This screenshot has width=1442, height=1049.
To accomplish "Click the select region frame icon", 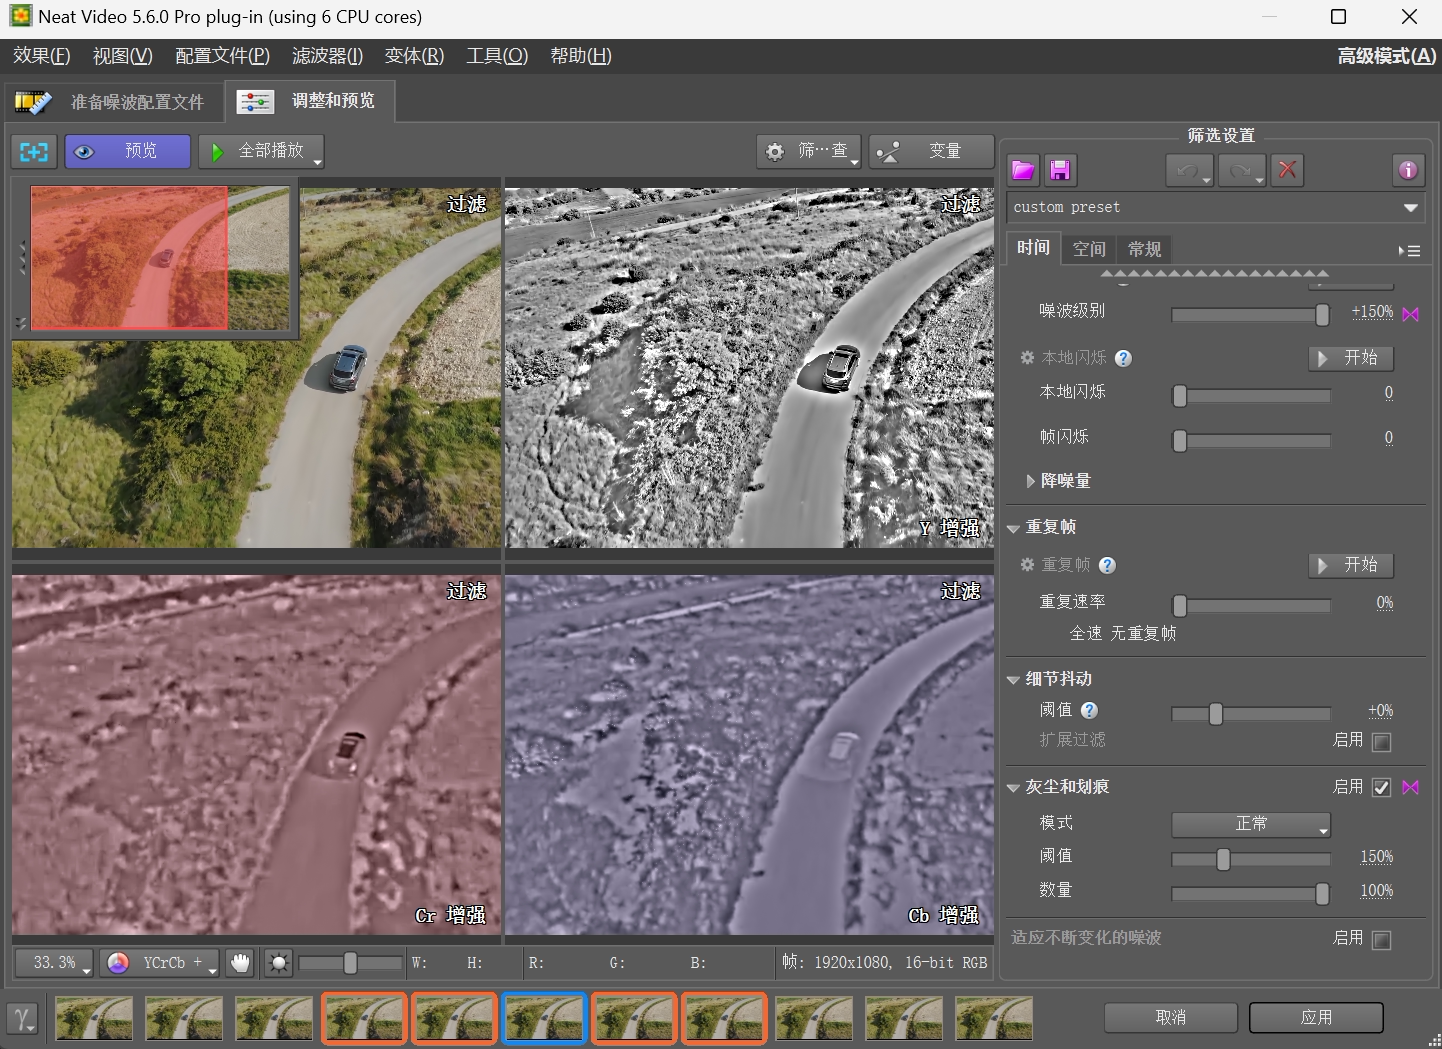I will point(34,151).
